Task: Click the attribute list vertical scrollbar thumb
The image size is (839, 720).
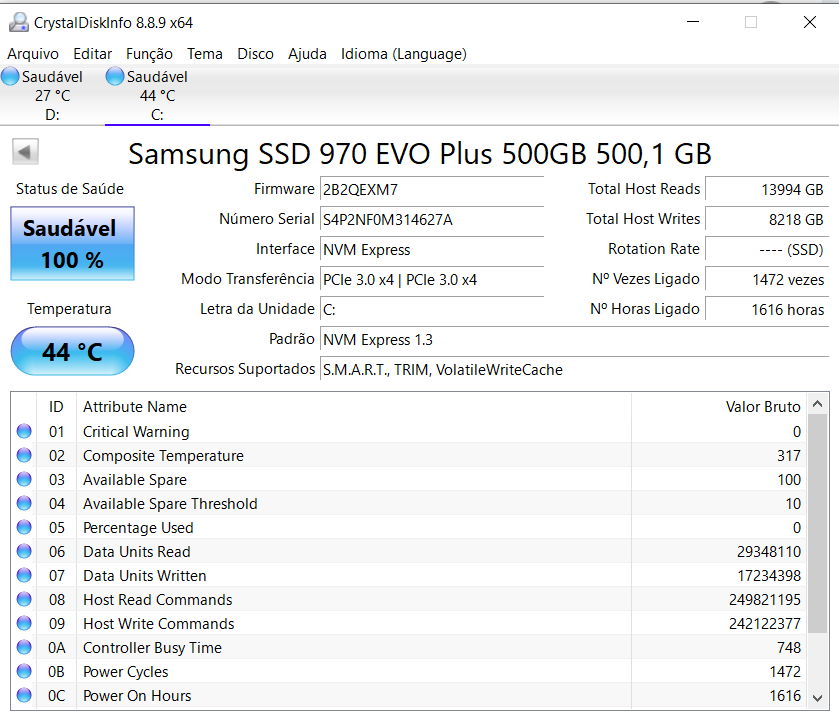Action: [x=817, y=523]
